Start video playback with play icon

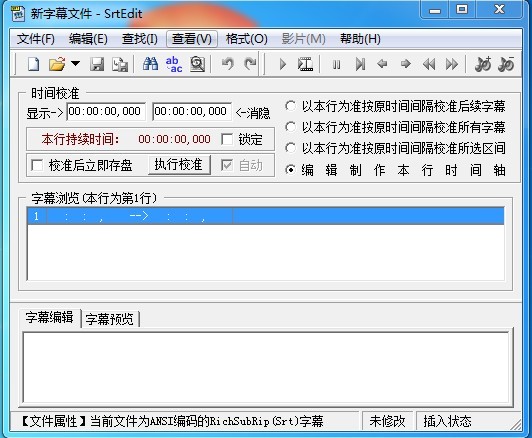pos(282,64)
